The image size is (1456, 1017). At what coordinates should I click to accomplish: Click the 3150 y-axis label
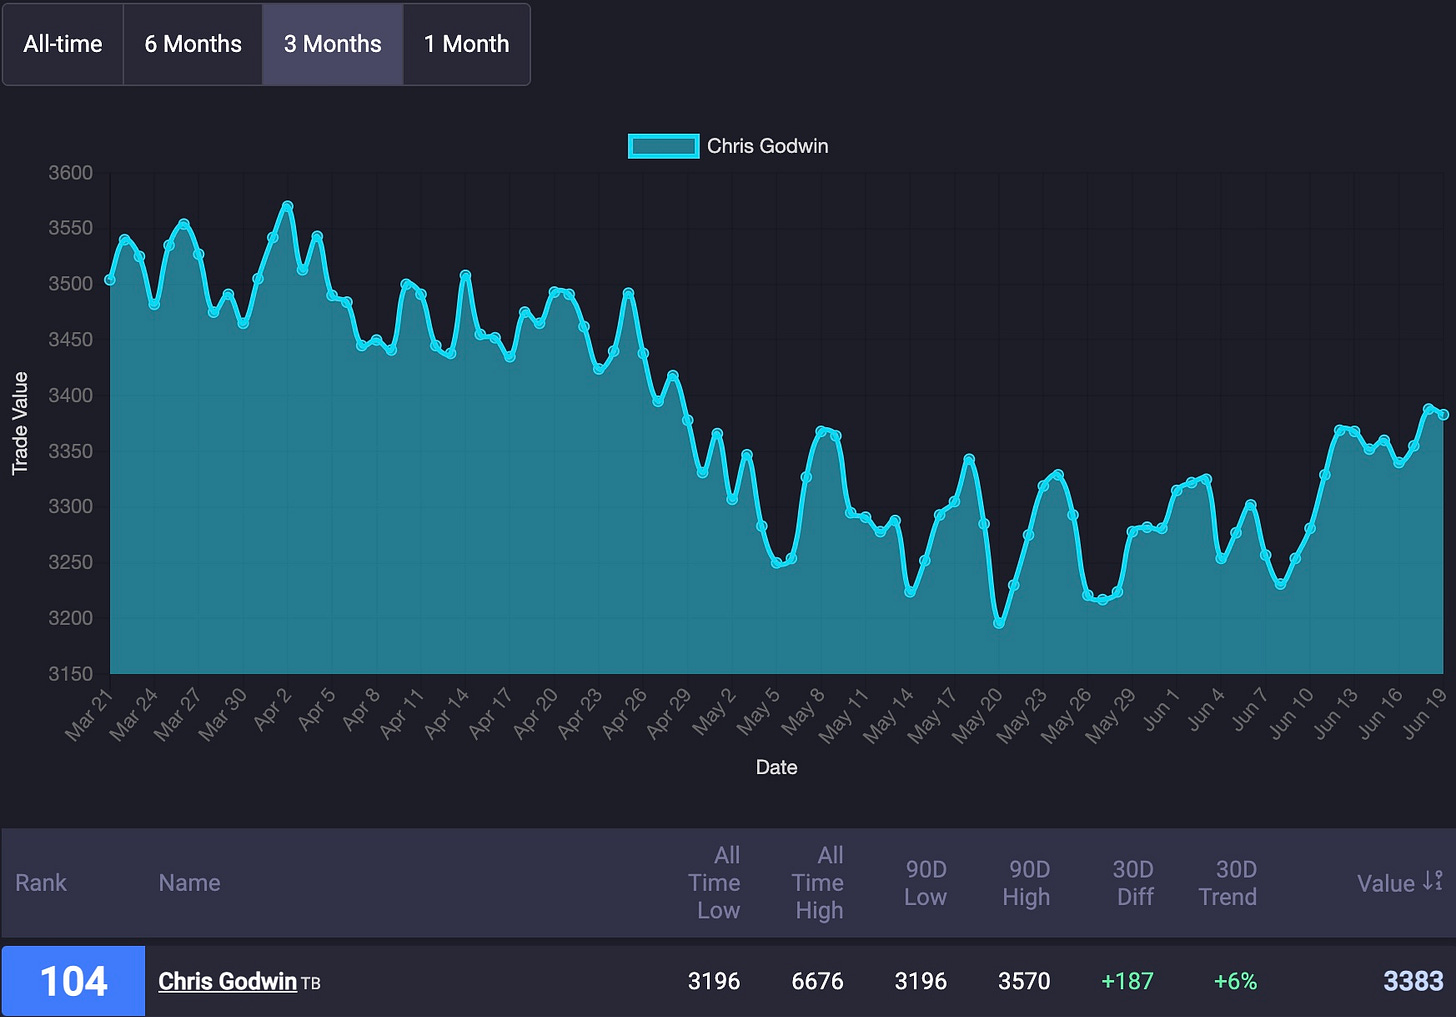71,673
